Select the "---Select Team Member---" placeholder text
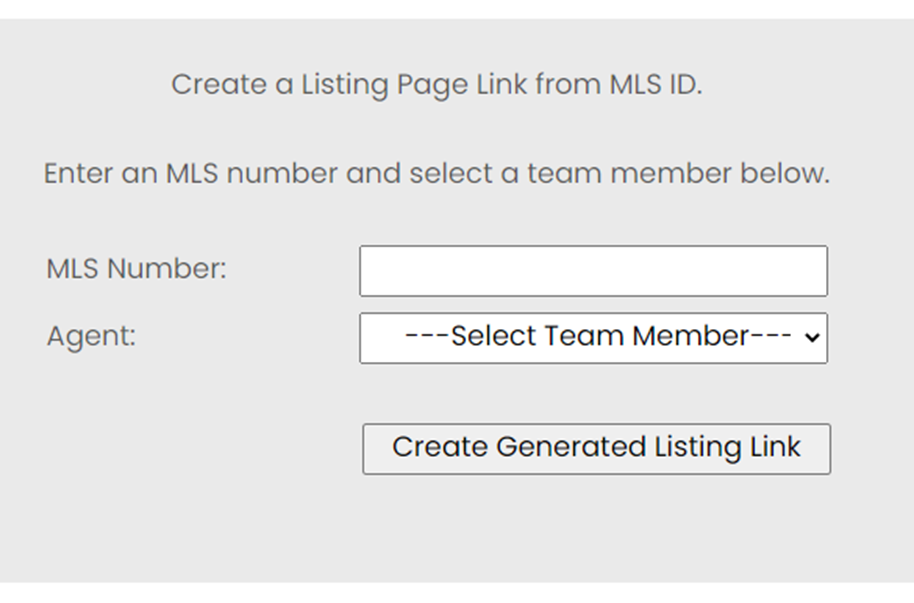 pos(598,336)
